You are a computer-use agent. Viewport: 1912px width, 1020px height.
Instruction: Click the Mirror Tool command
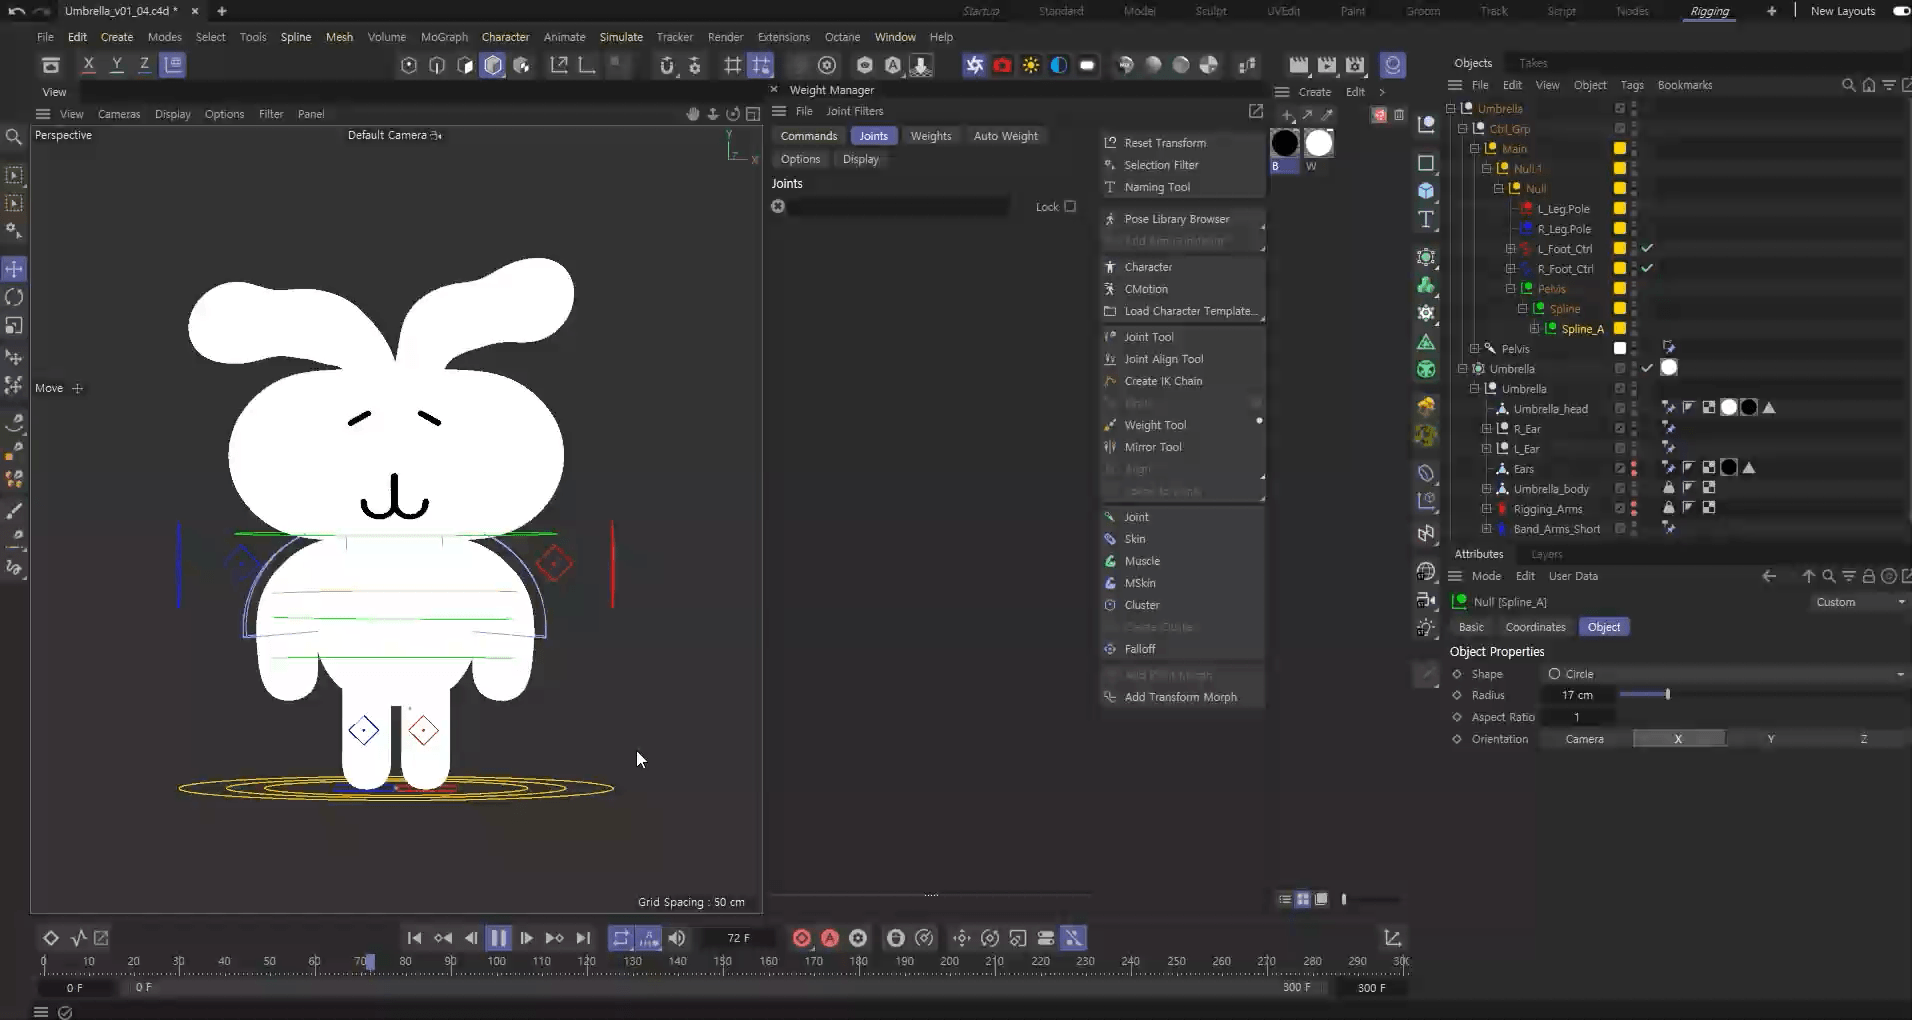click(x=1152, y=447)
